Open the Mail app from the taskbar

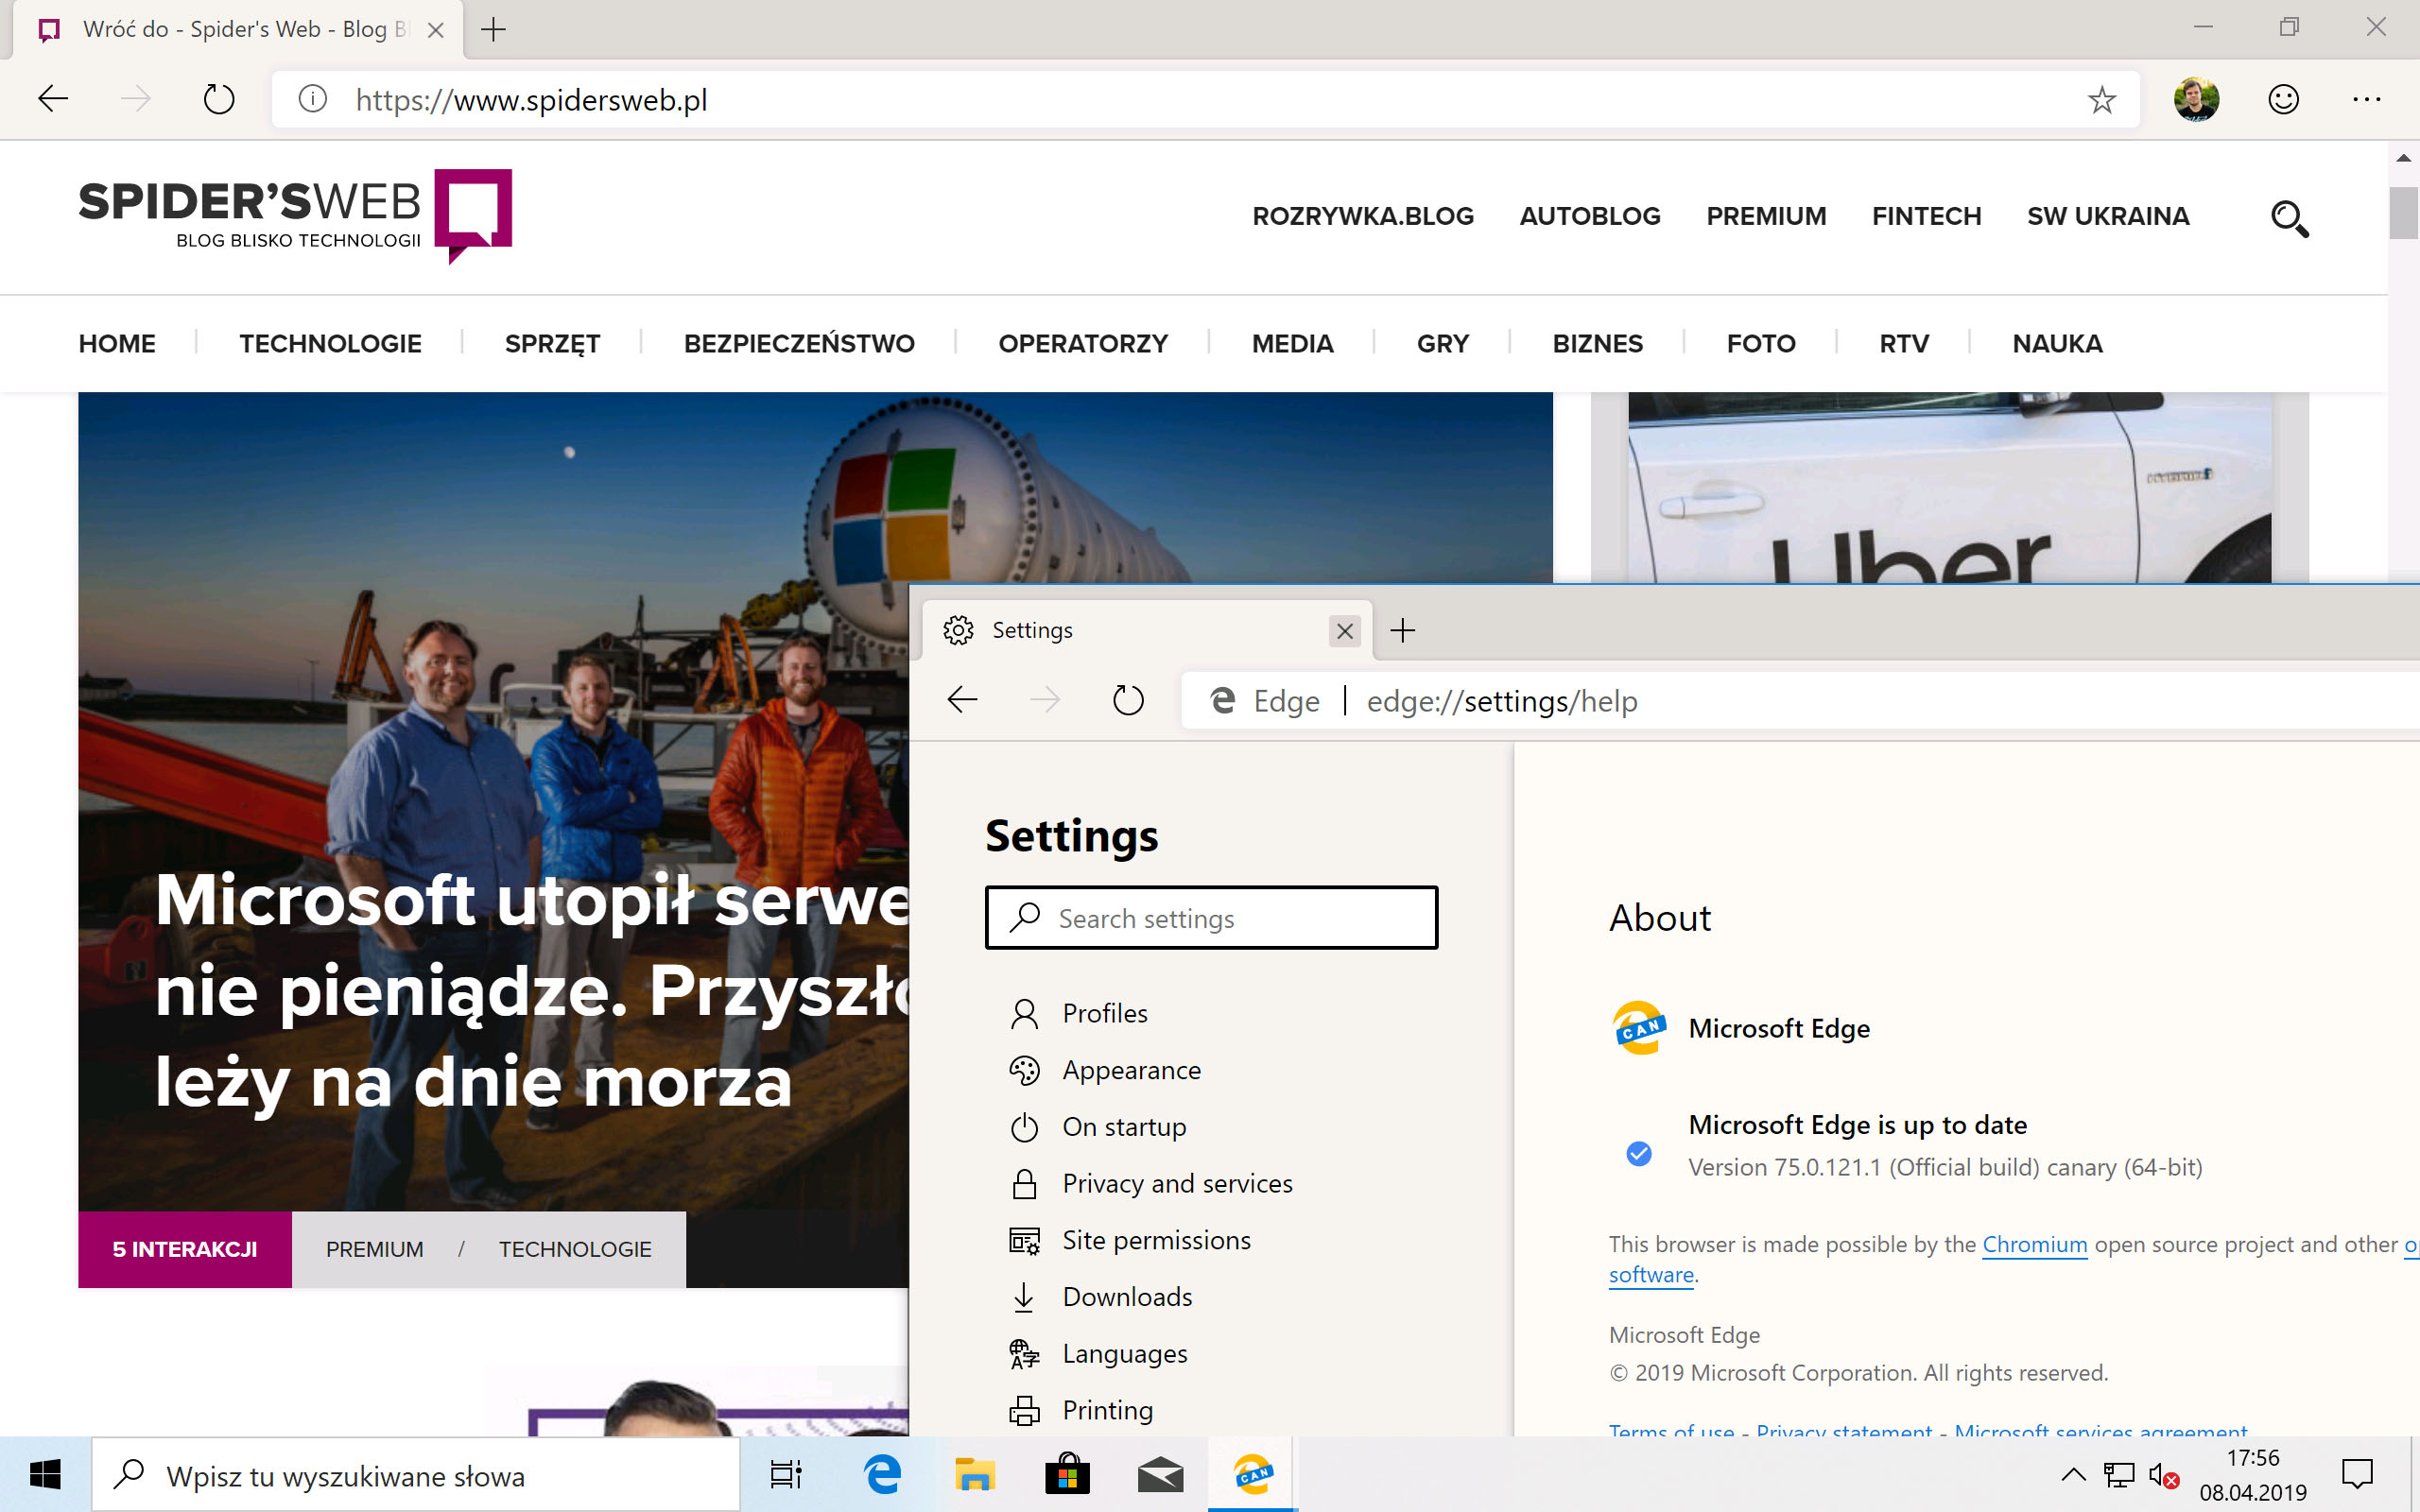pos(1160,1474)
